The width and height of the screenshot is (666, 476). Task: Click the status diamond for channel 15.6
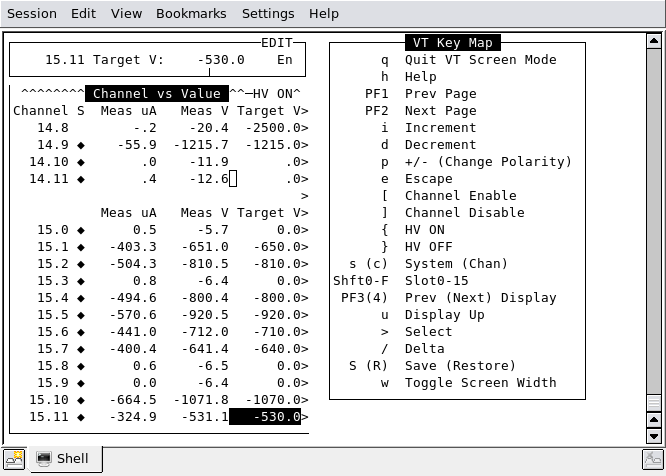(81, 332)
